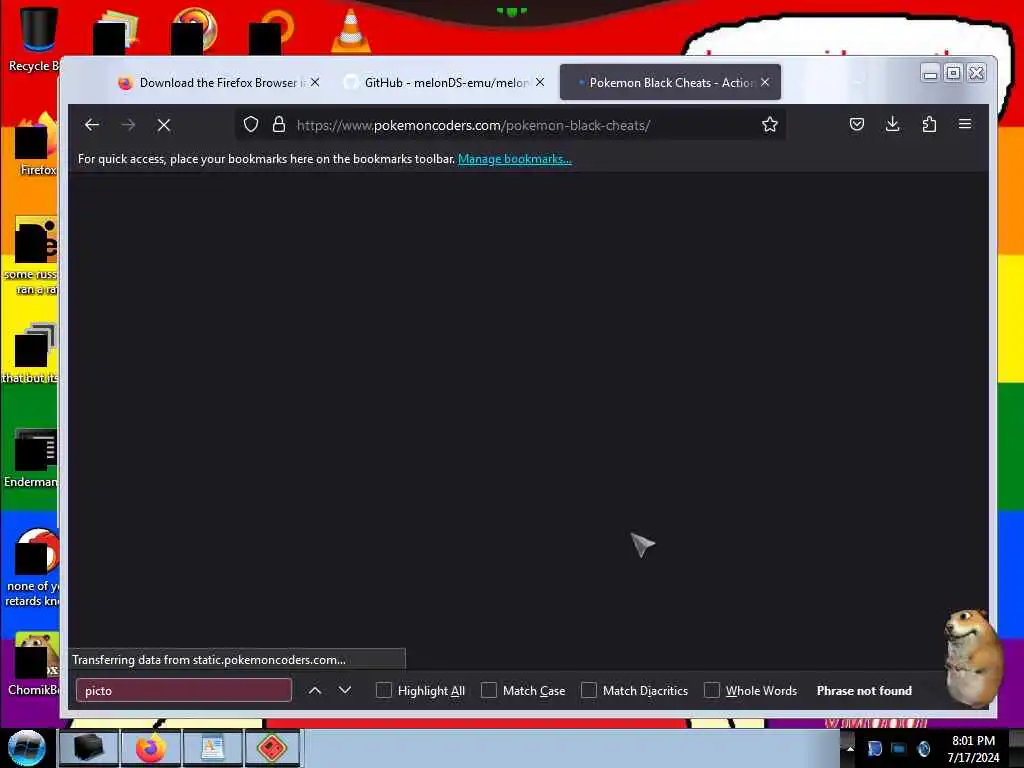Stop loading the current page
Screen dimensions: 1024x768
[164, 125]
